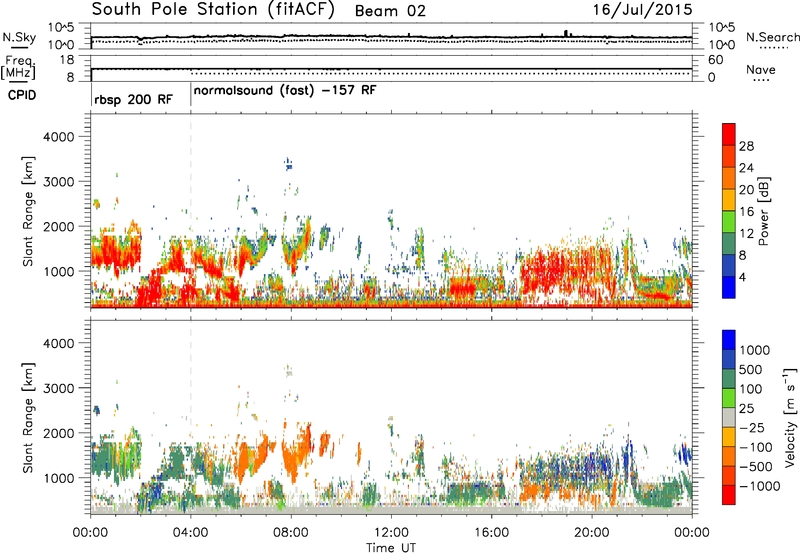Click the South Pole Station (fitACF) title
The width and height of the screenshot is (800, 554).
click(213, 10)
